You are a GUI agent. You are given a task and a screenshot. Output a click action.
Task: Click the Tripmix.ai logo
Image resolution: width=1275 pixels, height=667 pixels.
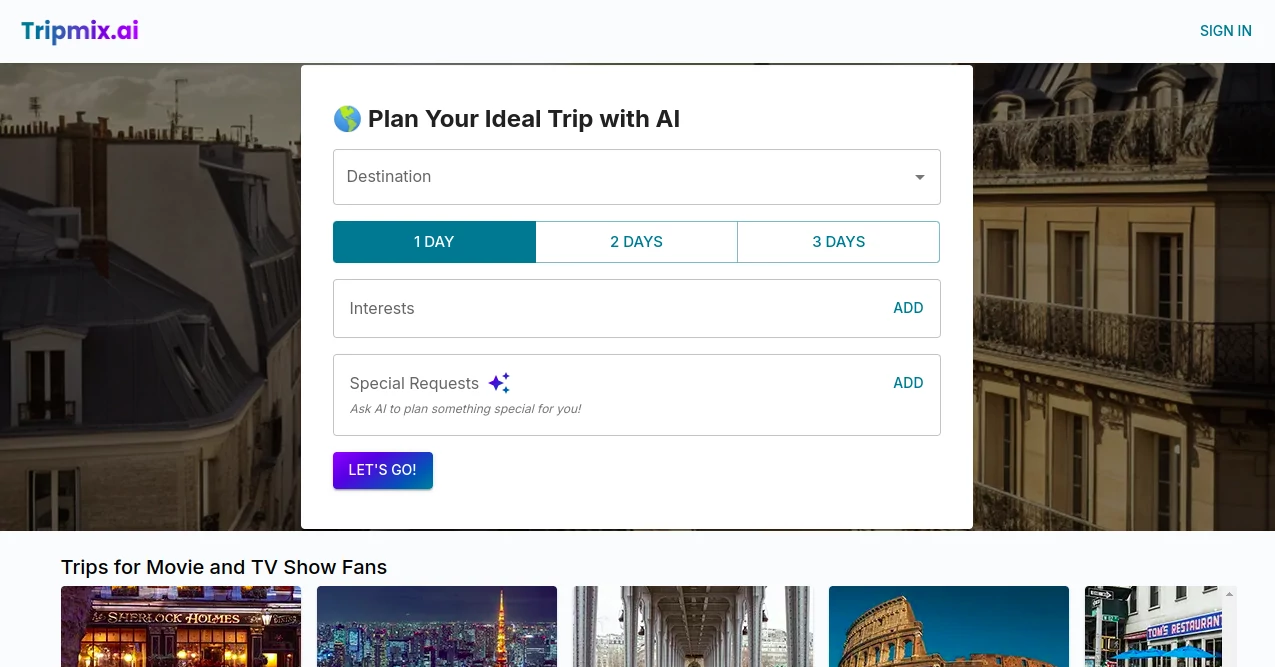(x=79, y=31)
